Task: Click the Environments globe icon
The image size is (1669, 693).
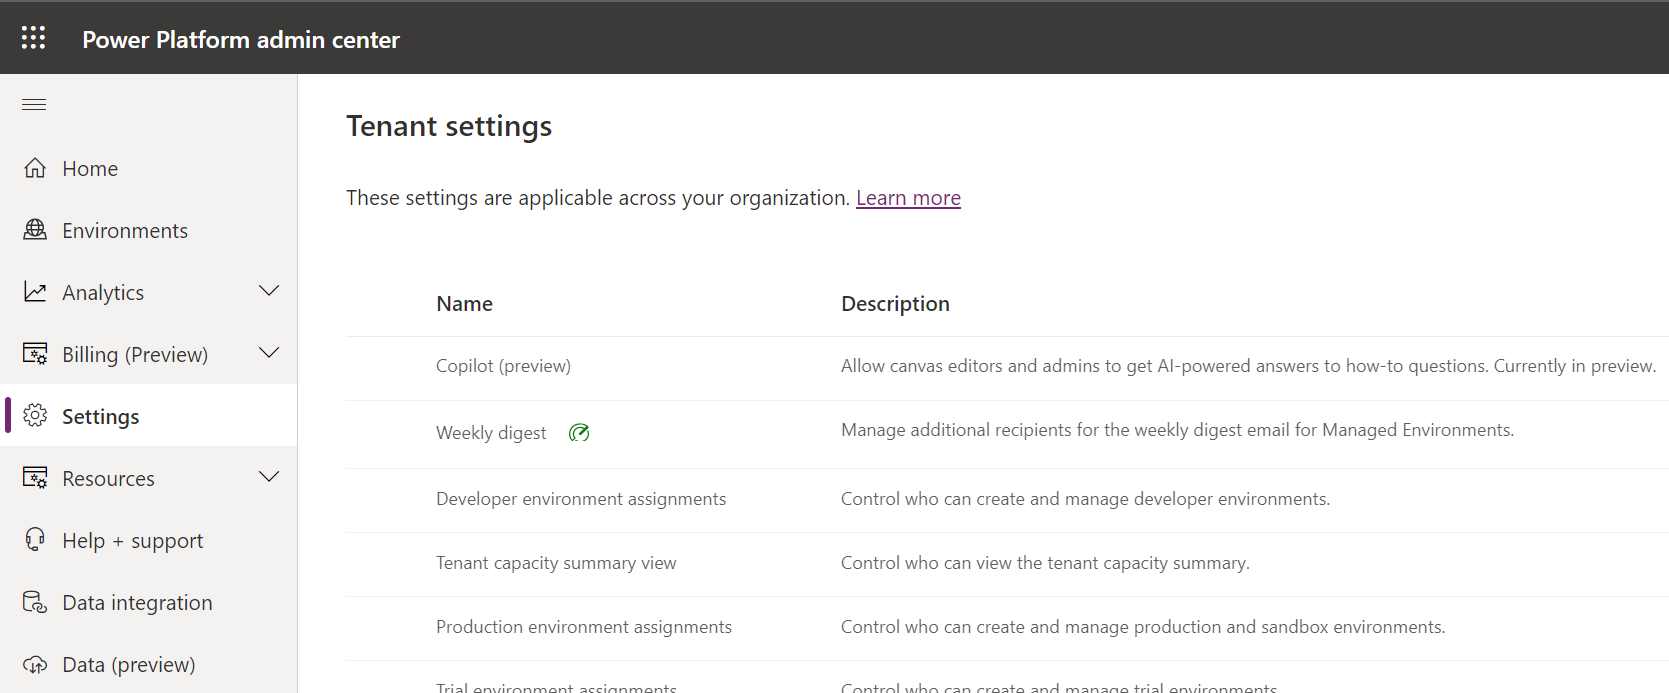Action: click(35, 230)
